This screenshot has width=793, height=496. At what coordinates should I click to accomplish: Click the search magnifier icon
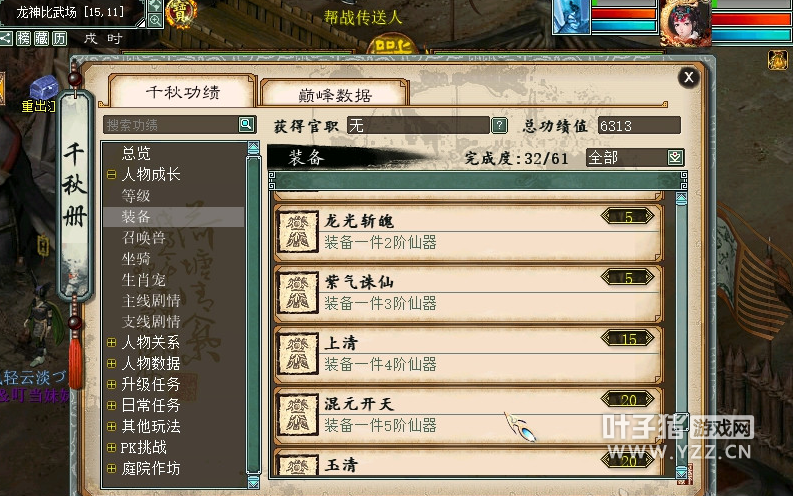click(x=246, y=124)
